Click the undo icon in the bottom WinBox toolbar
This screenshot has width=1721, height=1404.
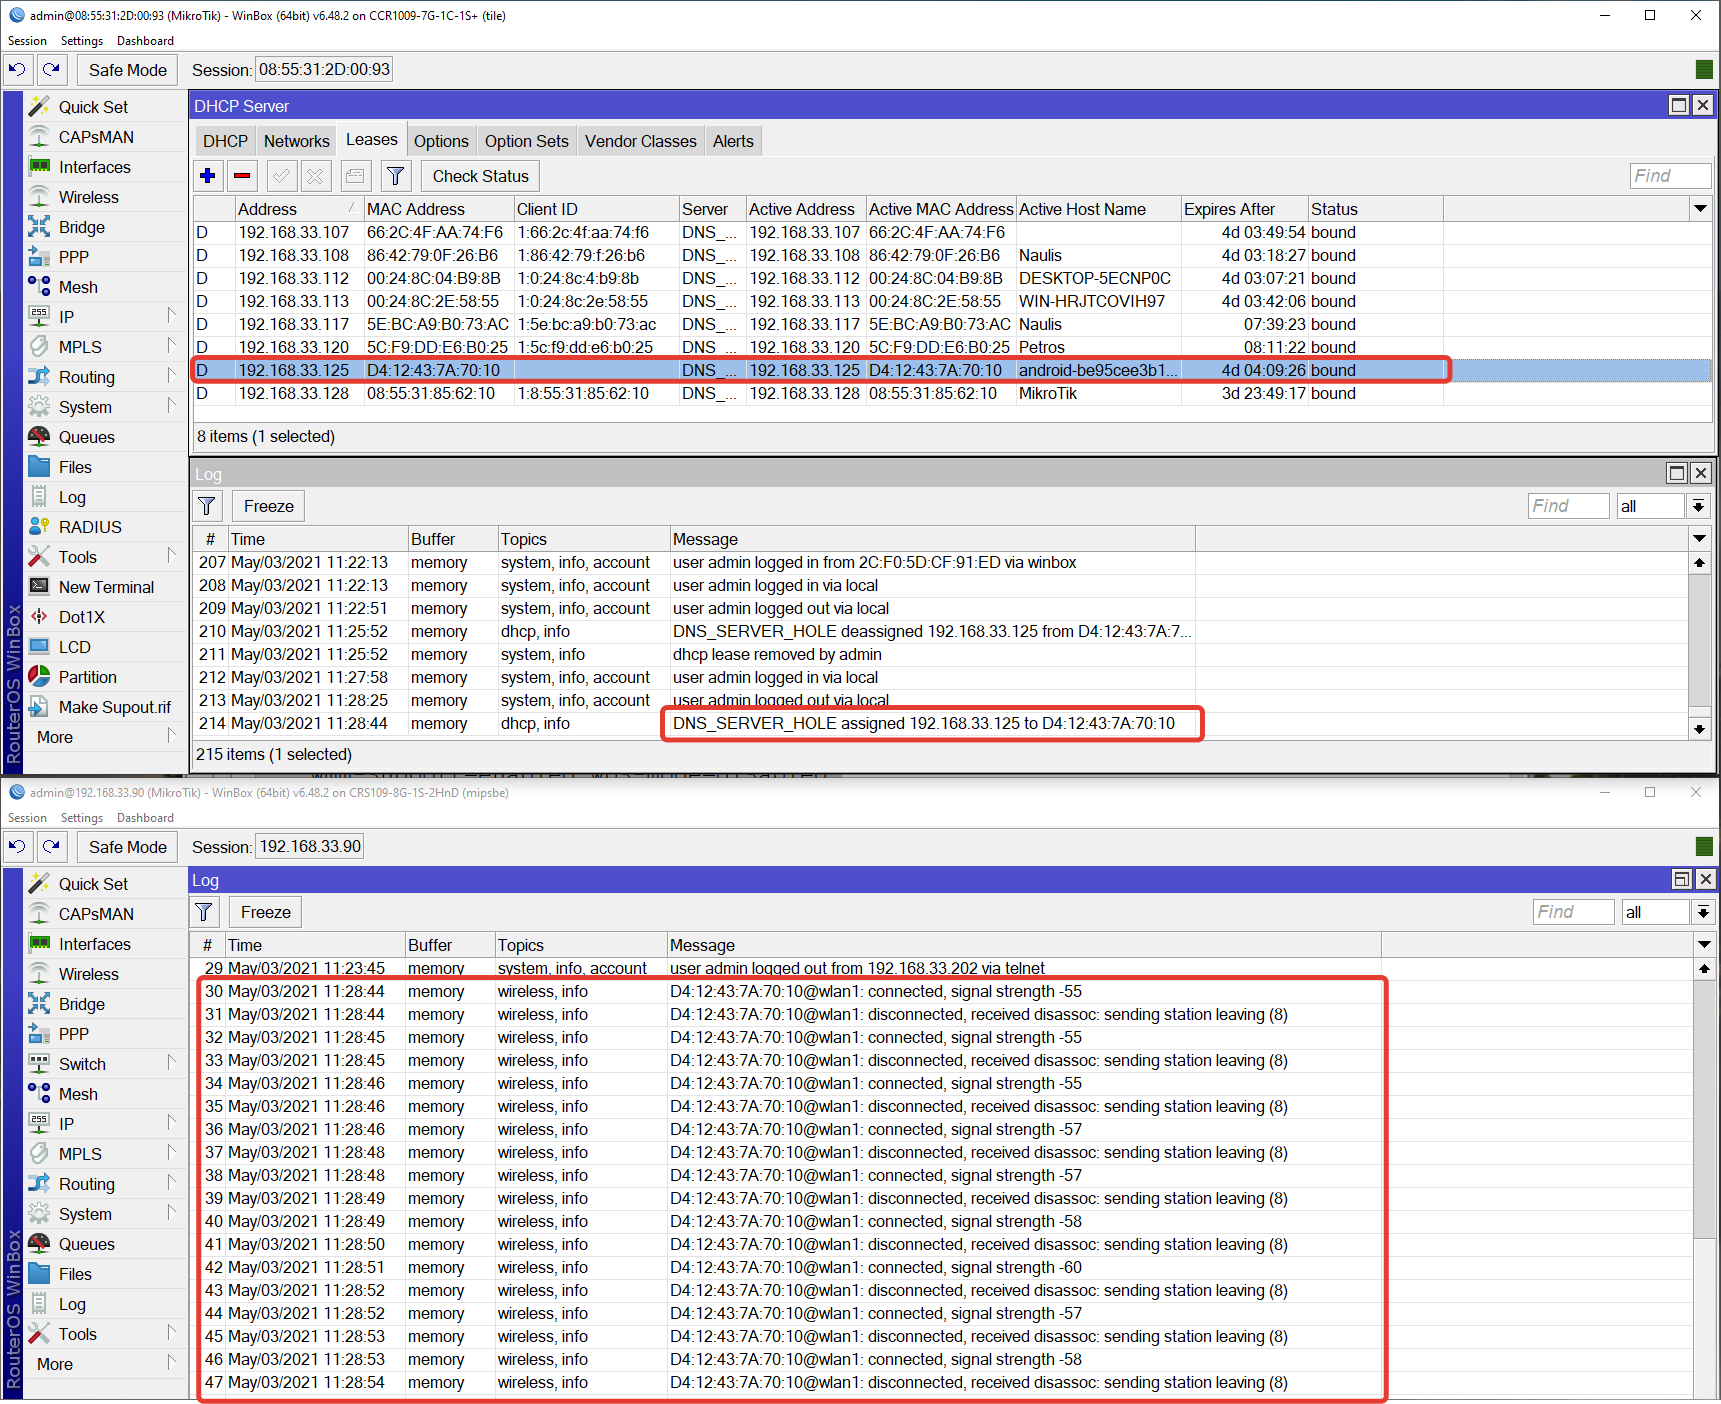18,847
